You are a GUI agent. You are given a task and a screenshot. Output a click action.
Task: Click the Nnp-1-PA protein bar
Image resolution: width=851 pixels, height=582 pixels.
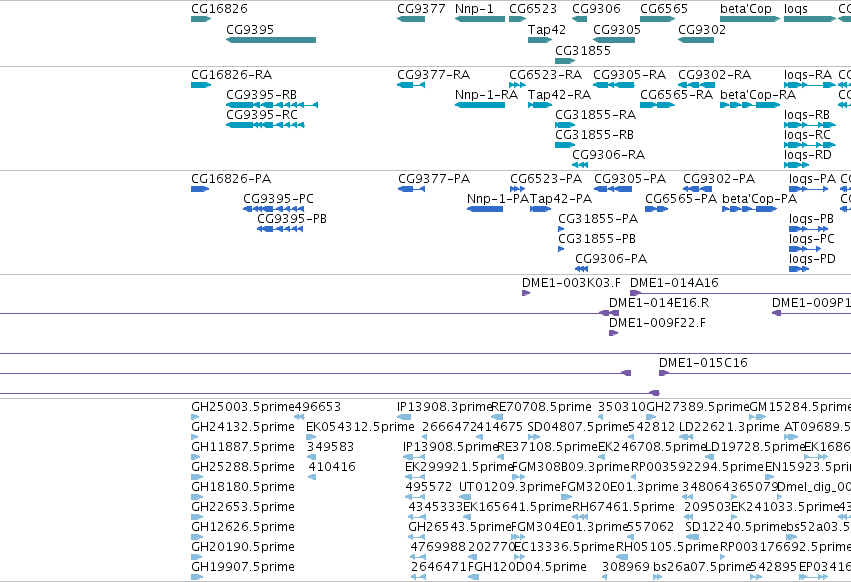485,209
